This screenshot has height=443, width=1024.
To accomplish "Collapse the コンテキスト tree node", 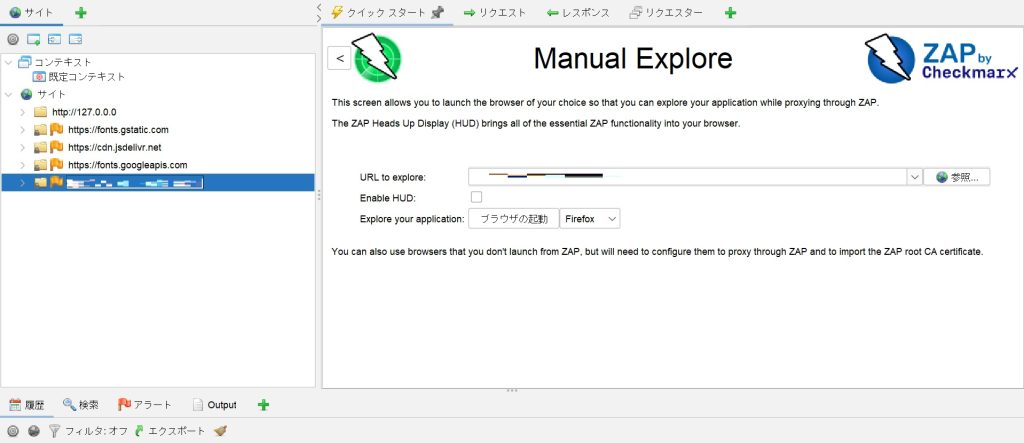I will point(8,62).
